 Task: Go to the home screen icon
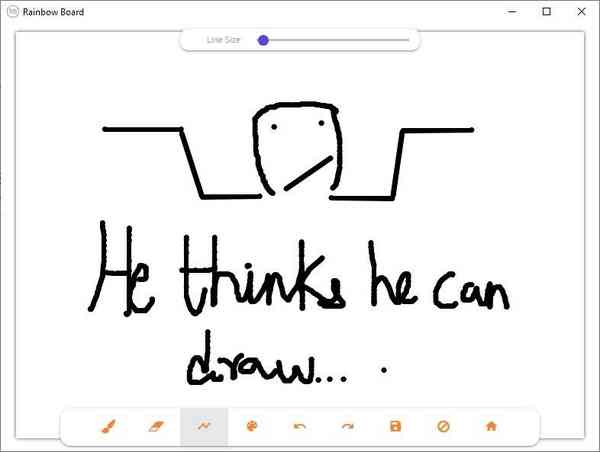[491, 427]
